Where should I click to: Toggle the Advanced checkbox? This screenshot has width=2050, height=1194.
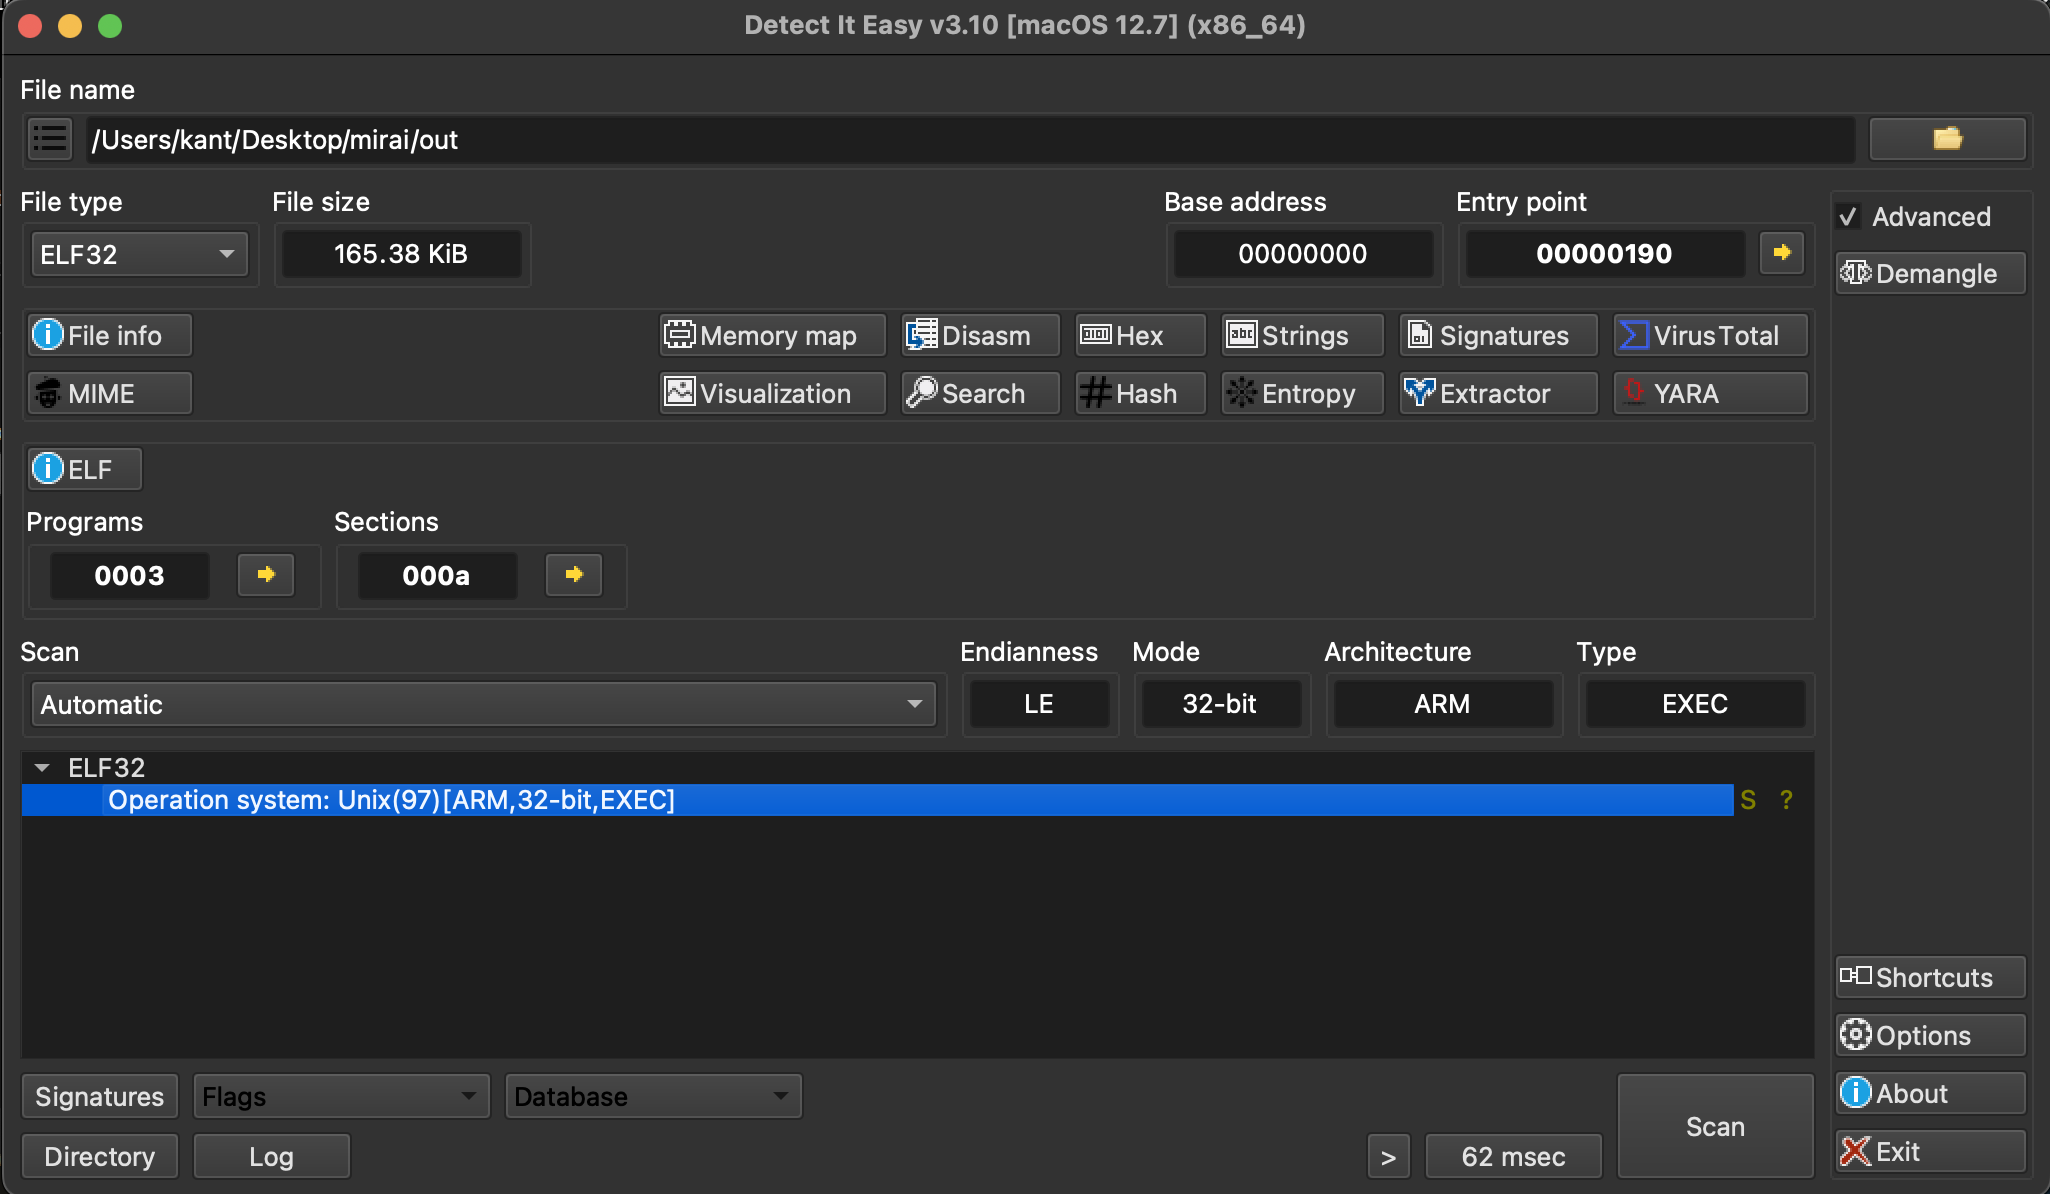[1848, 217]
